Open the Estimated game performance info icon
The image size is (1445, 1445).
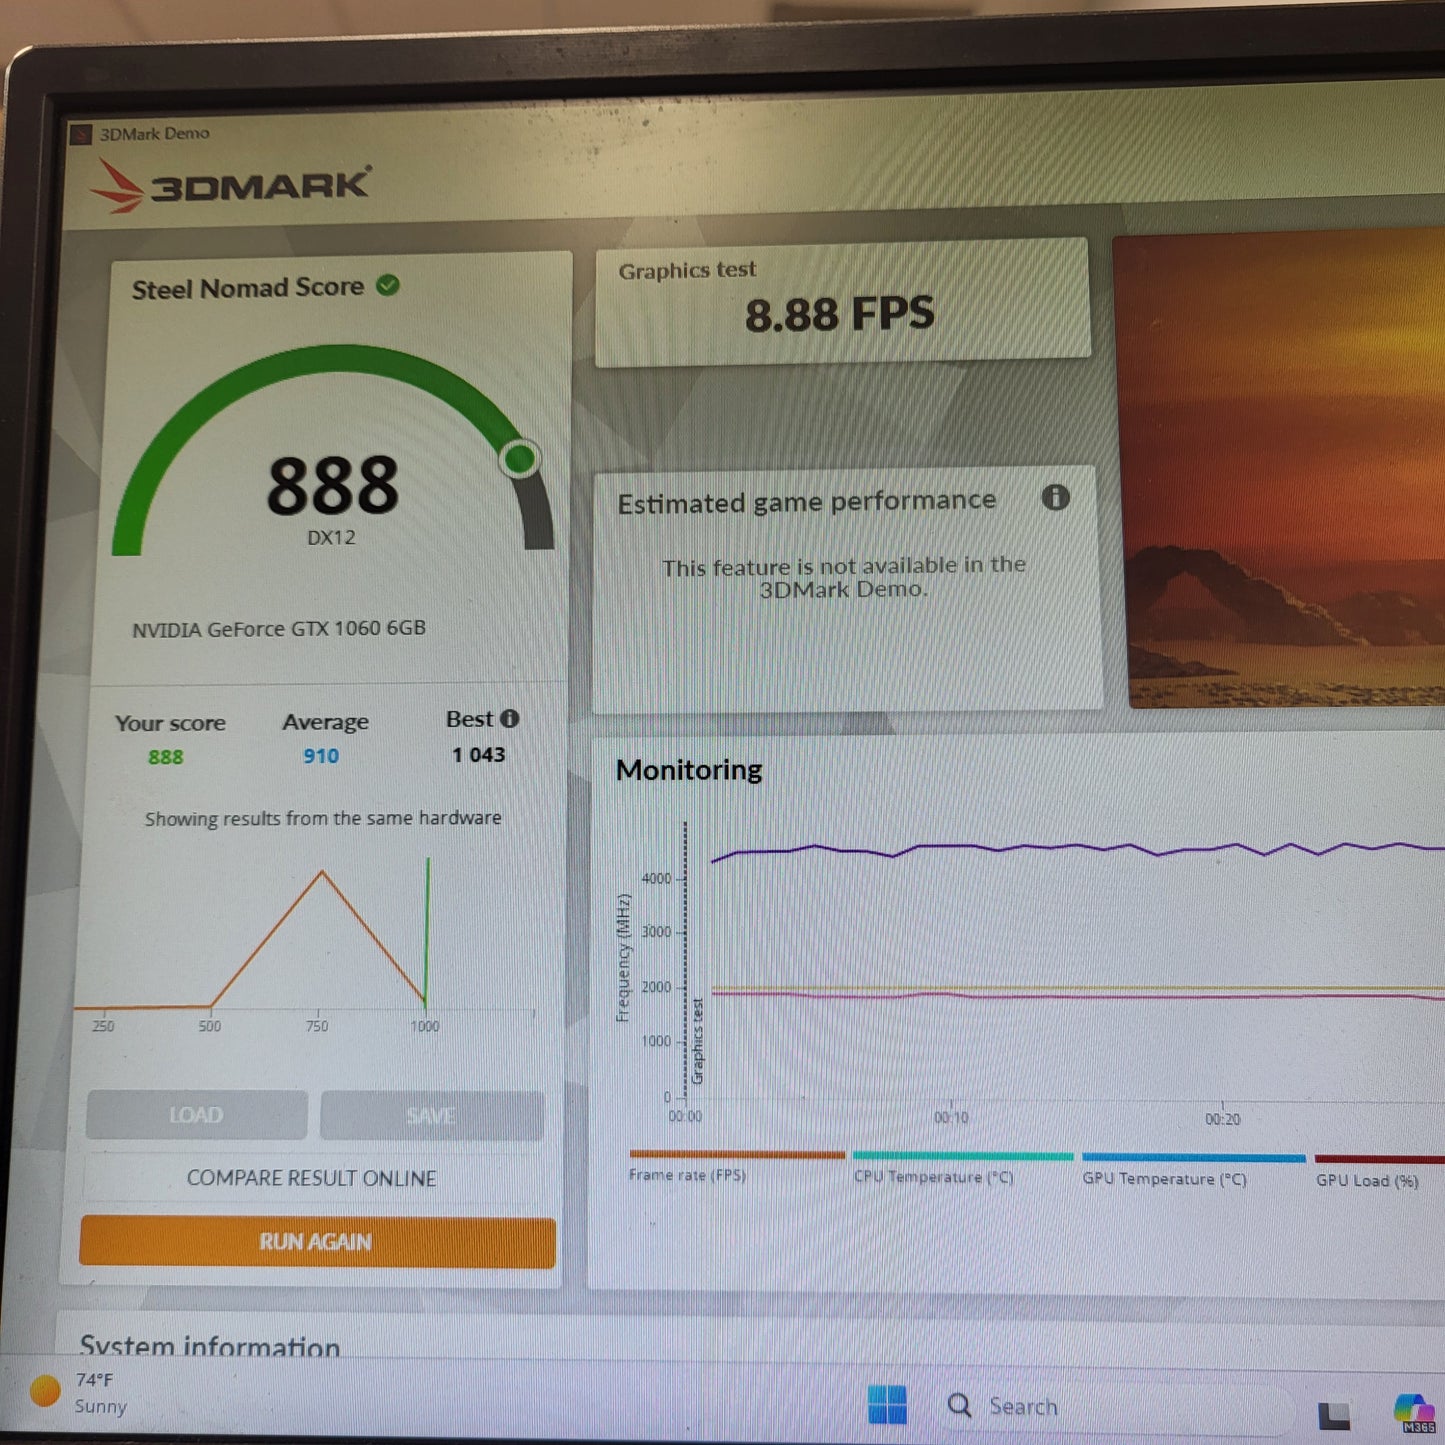[1055, 497]
